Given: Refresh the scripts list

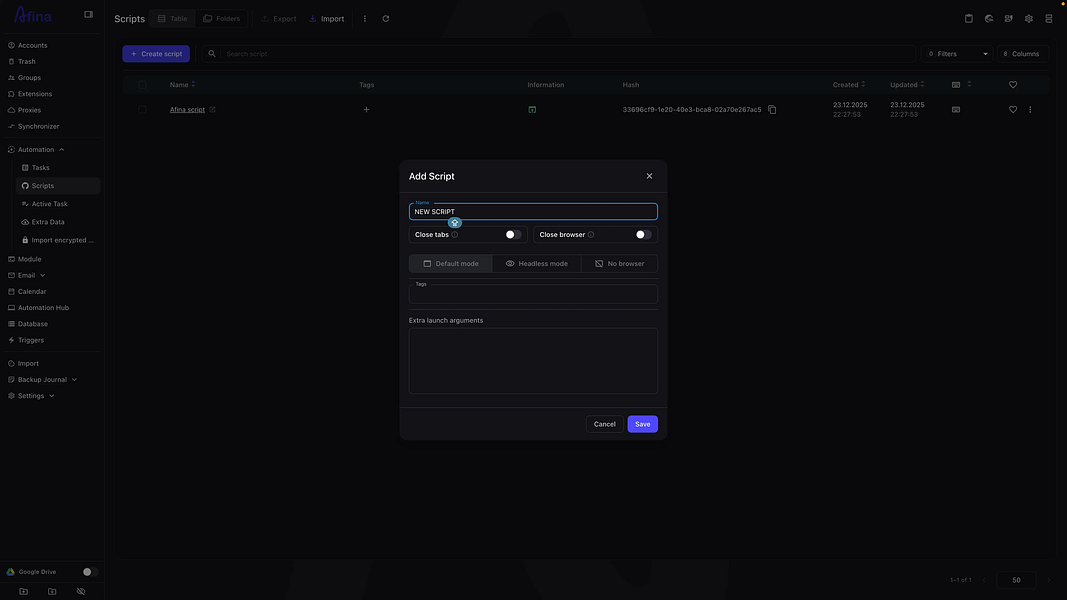Looking at the screenshot, I should (386, 19).
